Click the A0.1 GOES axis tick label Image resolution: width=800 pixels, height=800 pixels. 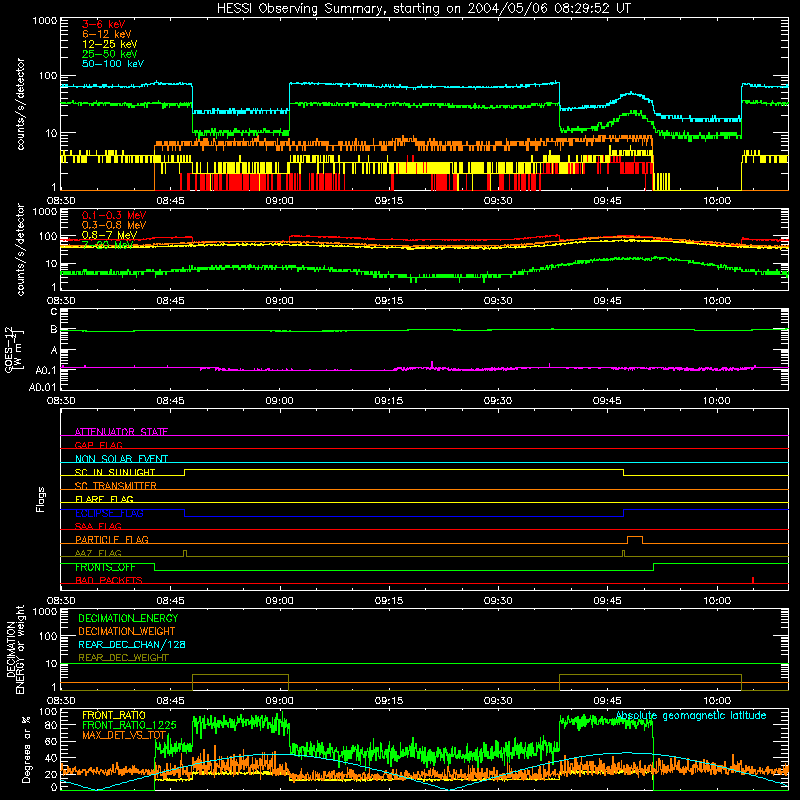pyautogui.click(x=46, y=370)
